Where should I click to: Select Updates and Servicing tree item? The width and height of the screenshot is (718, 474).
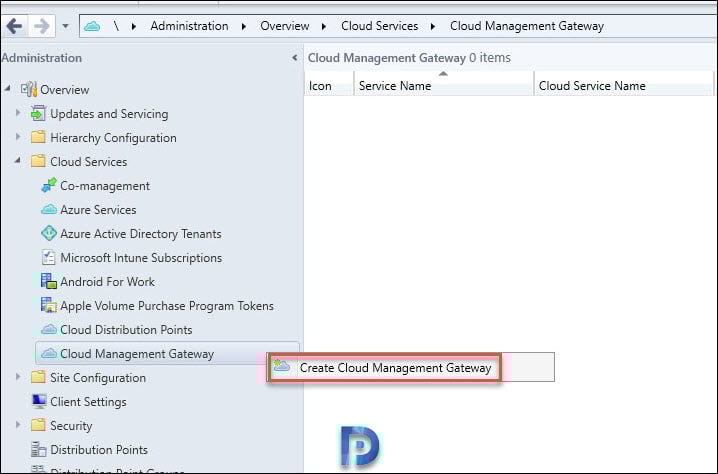click(x=109, y=114)
